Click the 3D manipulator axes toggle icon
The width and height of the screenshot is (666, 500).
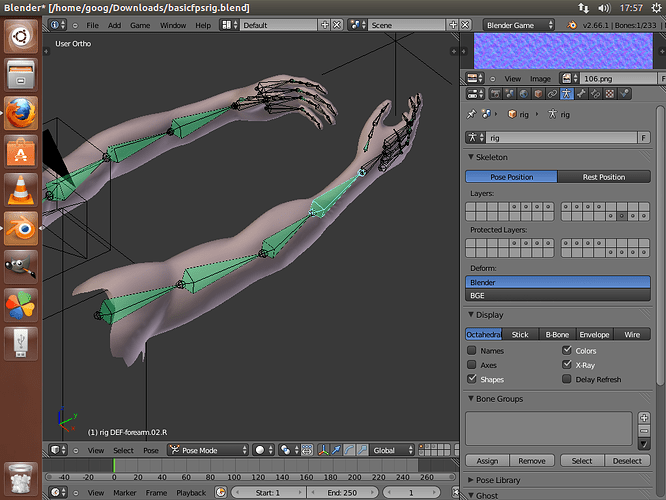click(x=323, y=450)
